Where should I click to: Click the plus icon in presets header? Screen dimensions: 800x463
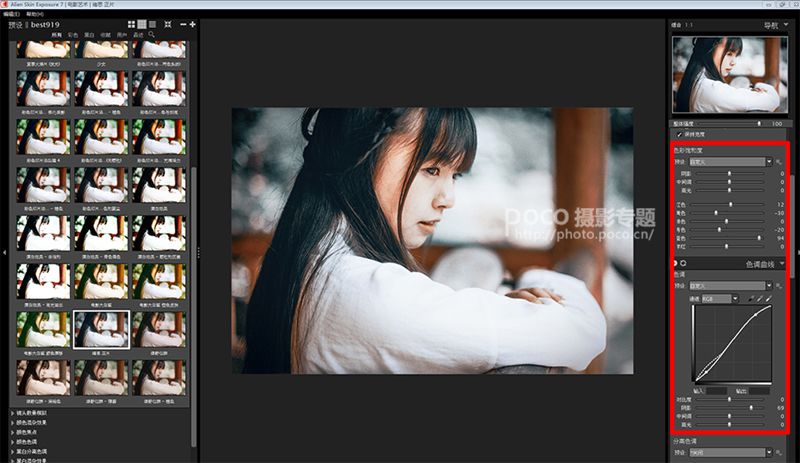pyautogui.click(x=192, y=25)
